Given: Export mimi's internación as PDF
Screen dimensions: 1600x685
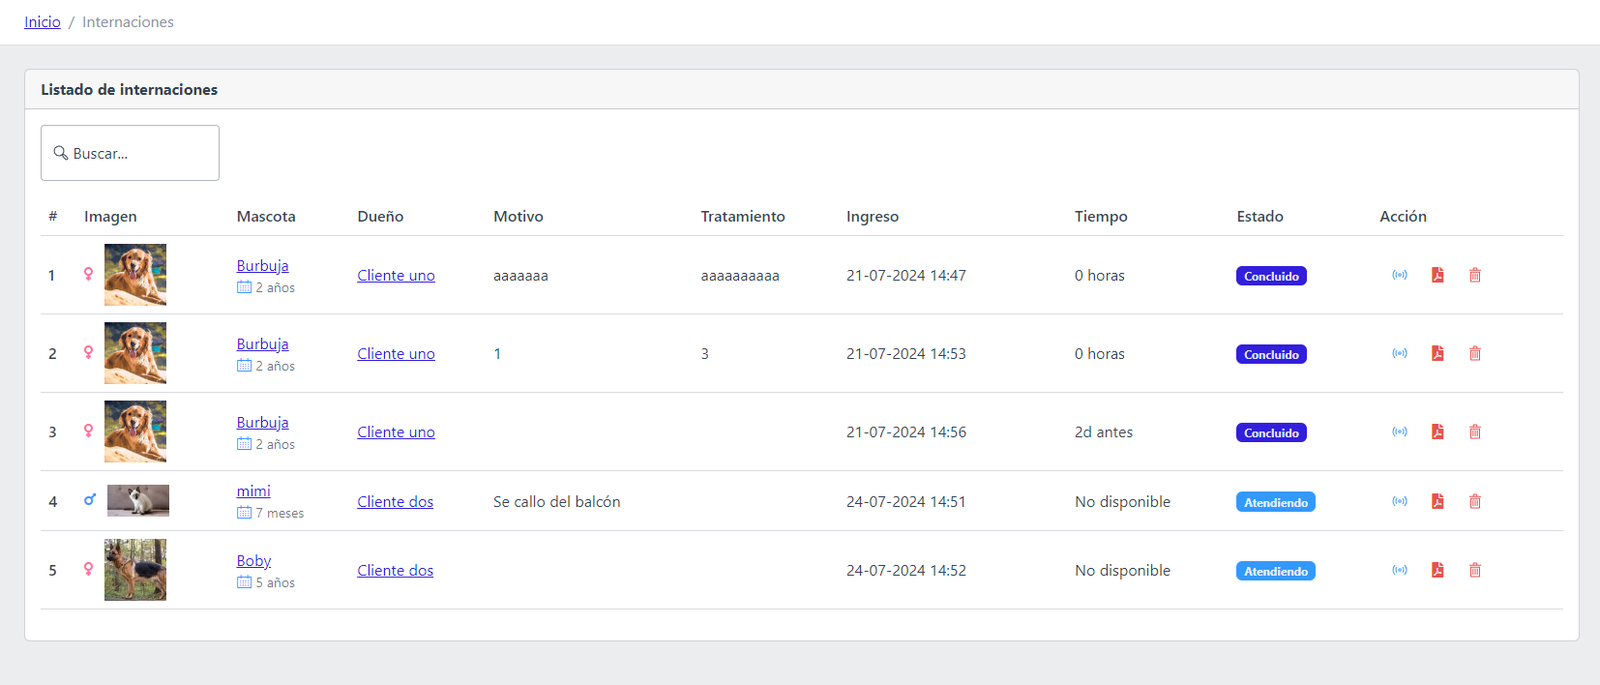Looking at the screenshot, I should click(1437, 501).
